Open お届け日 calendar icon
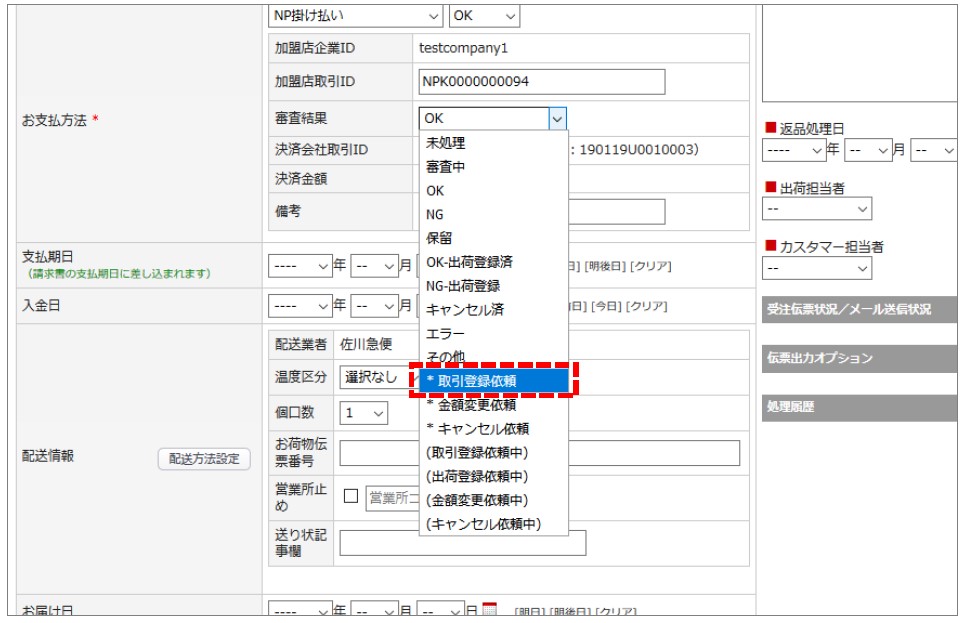963x623 pixels. [x=489, y=609]
